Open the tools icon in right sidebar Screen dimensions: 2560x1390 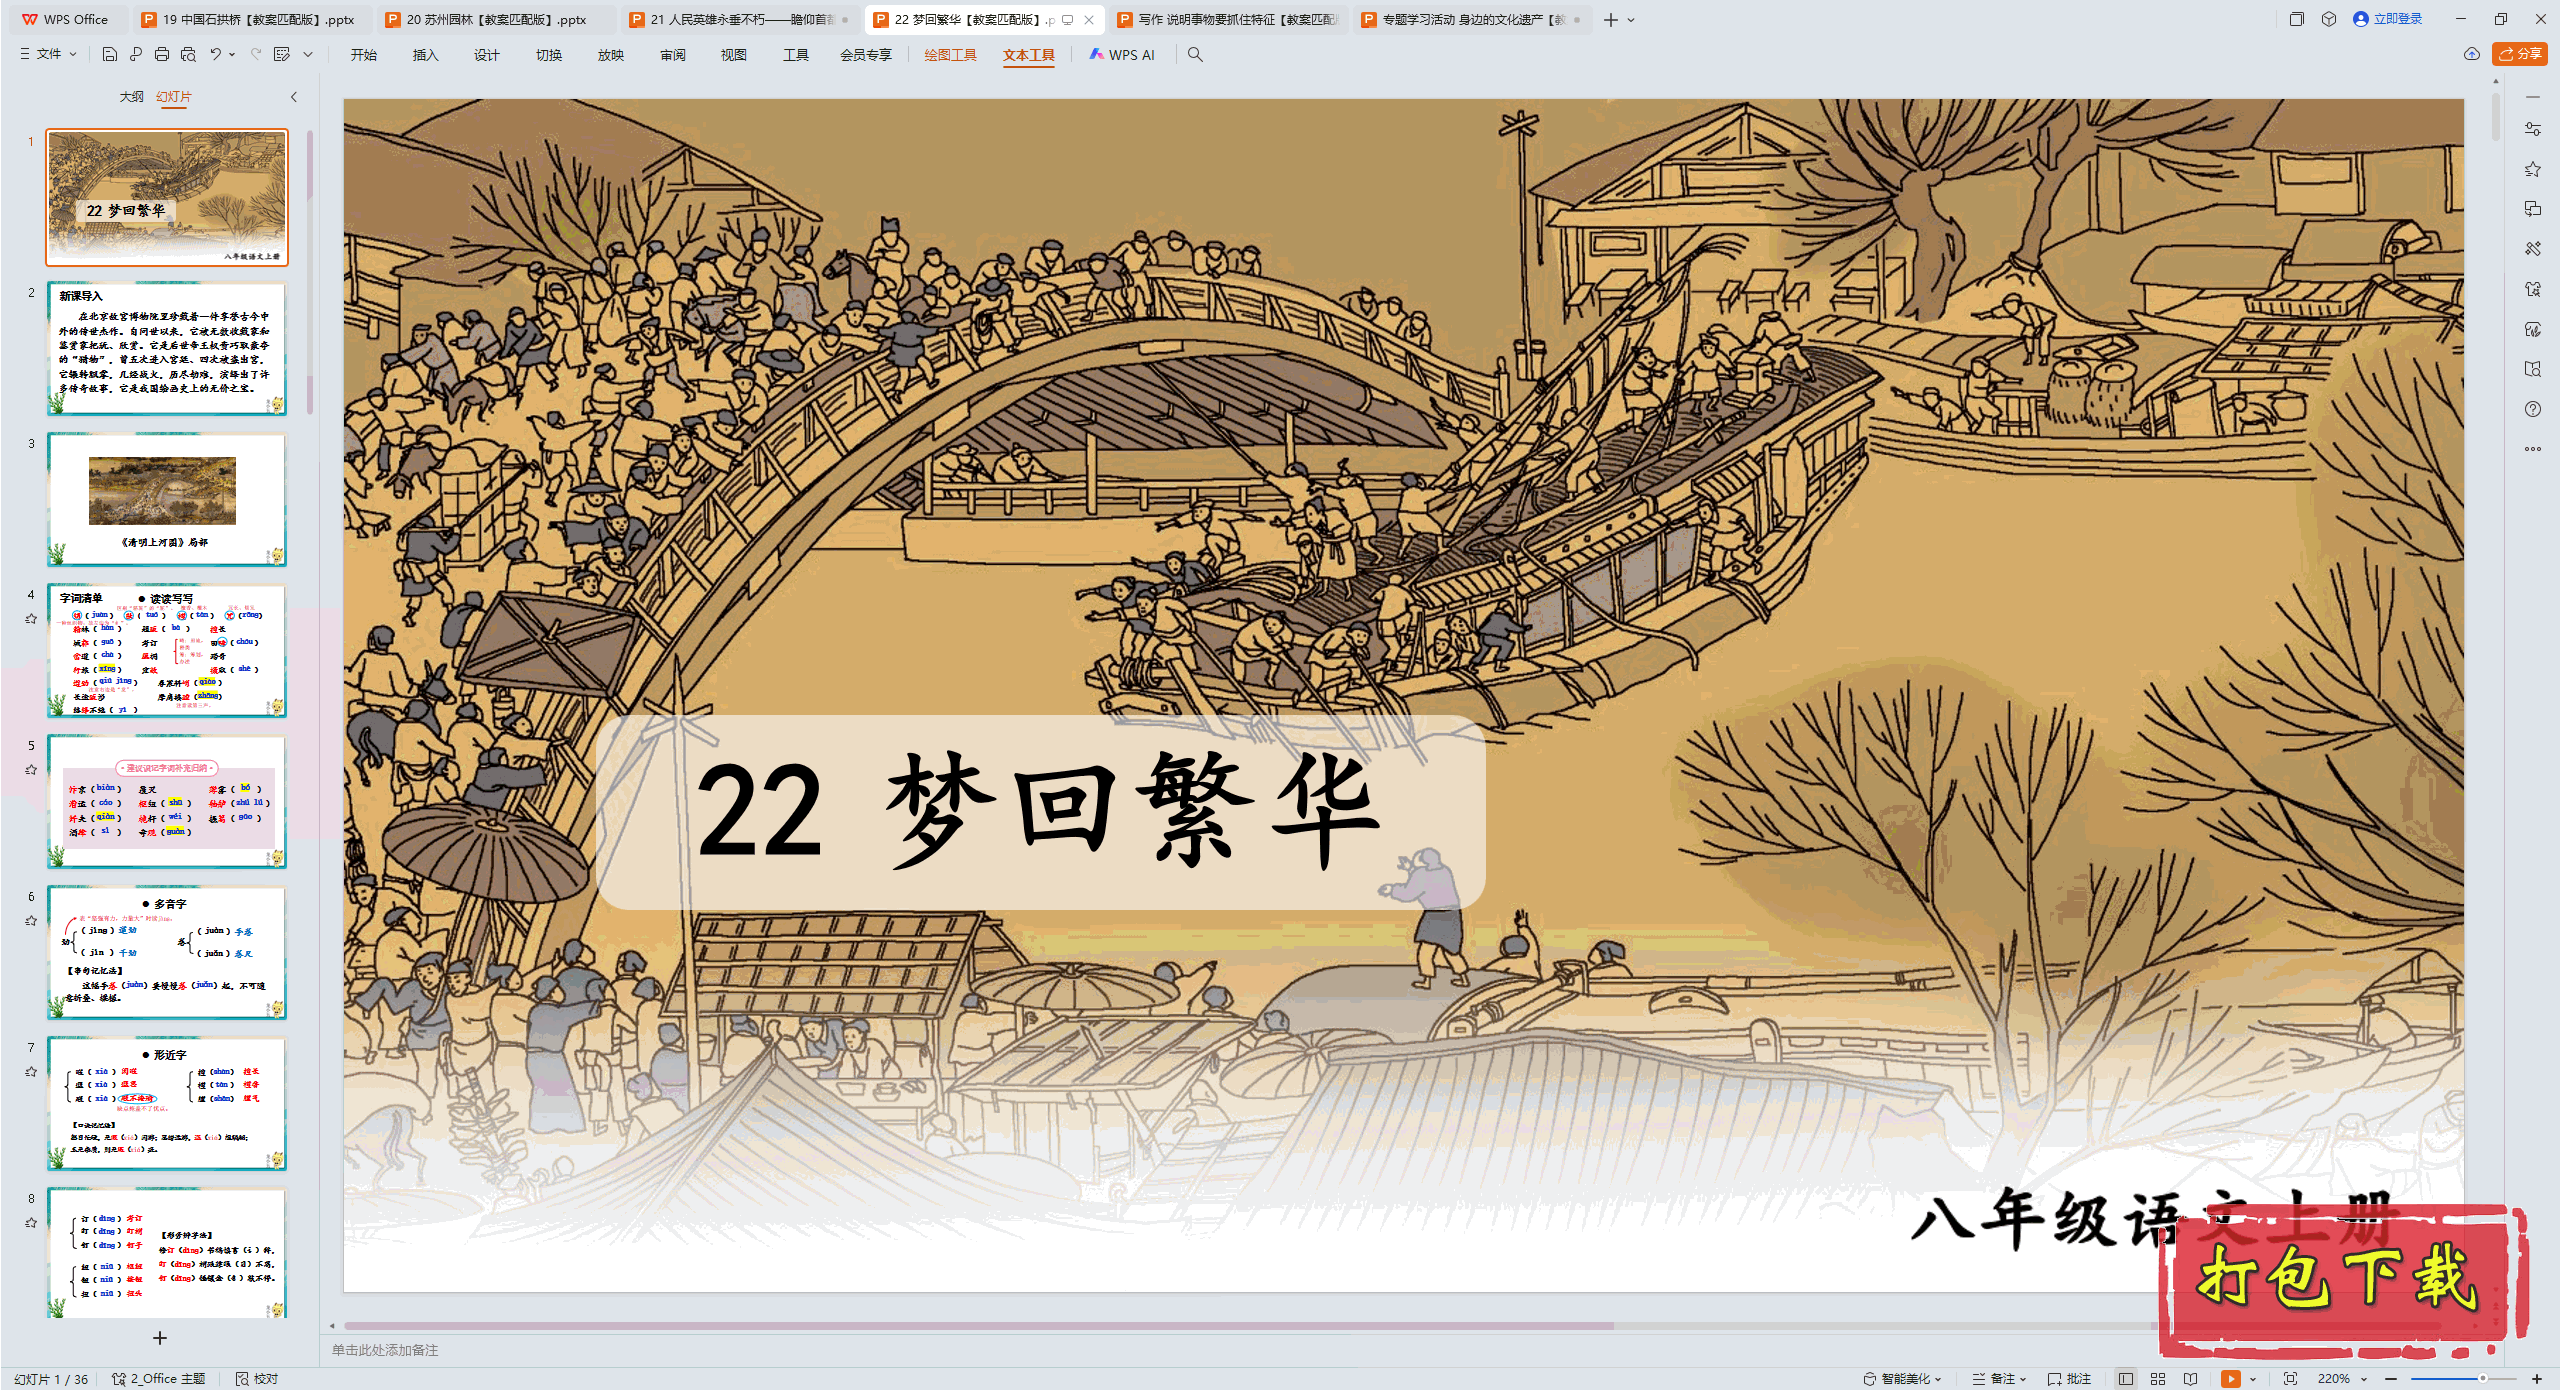click(2533, 249)
